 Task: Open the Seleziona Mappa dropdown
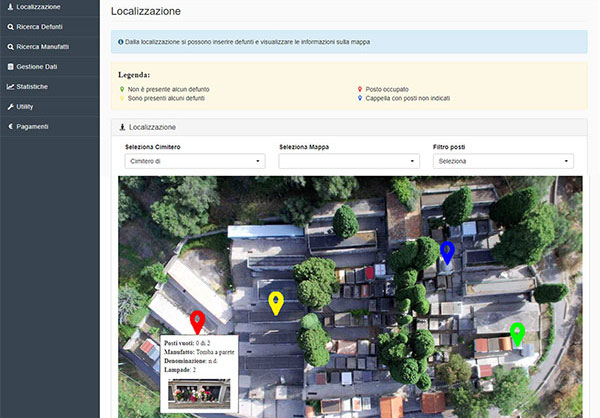349,161
